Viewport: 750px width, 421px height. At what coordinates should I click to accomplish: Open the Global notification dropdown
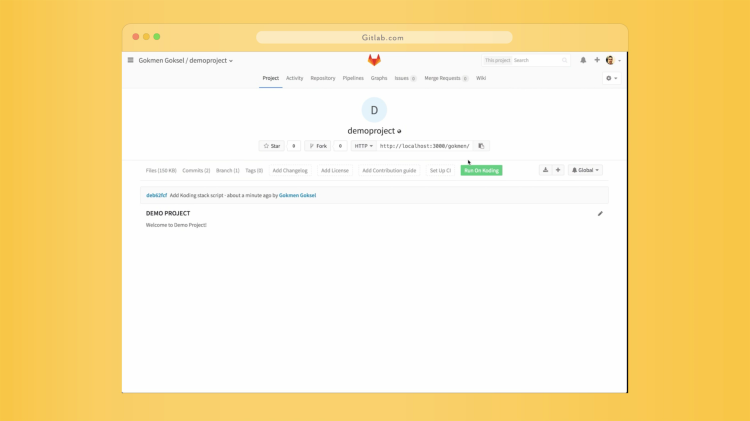585,170
